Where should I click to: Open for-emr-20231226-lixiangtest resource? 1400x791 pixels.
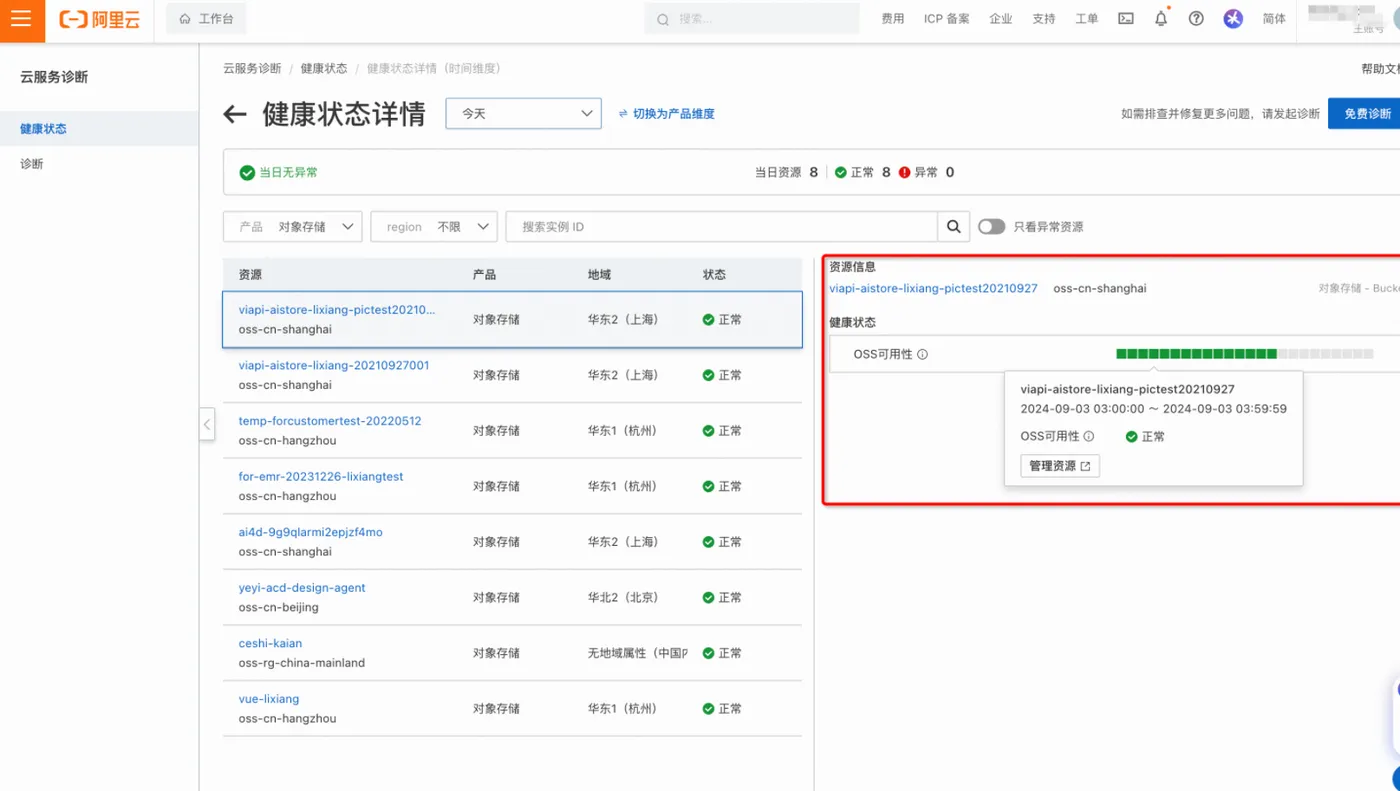pos(321,477)
